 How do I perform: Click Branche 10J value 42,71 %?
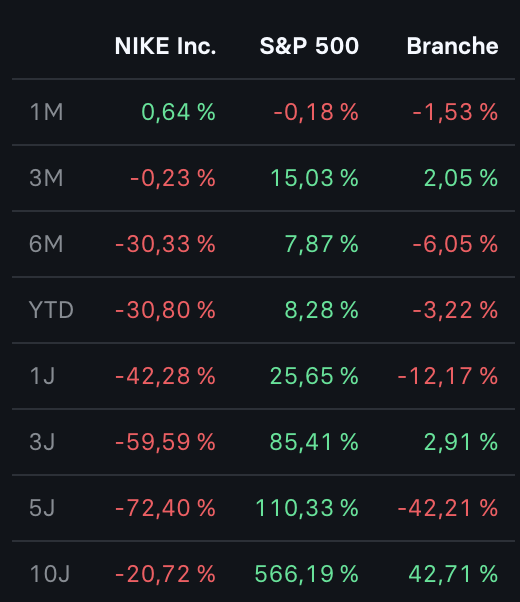pyautogui.click(x=453, y=574)
